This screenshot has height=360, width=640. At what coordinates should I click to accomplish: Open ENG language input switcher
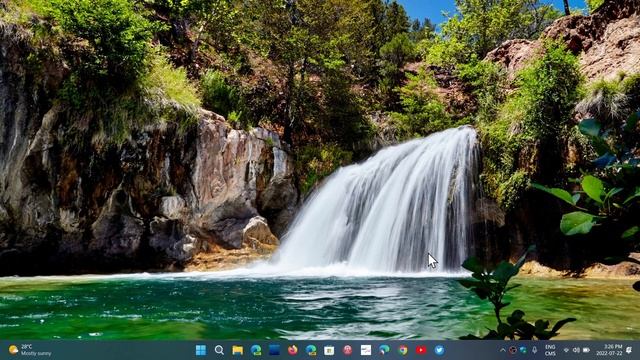(550, 350)
